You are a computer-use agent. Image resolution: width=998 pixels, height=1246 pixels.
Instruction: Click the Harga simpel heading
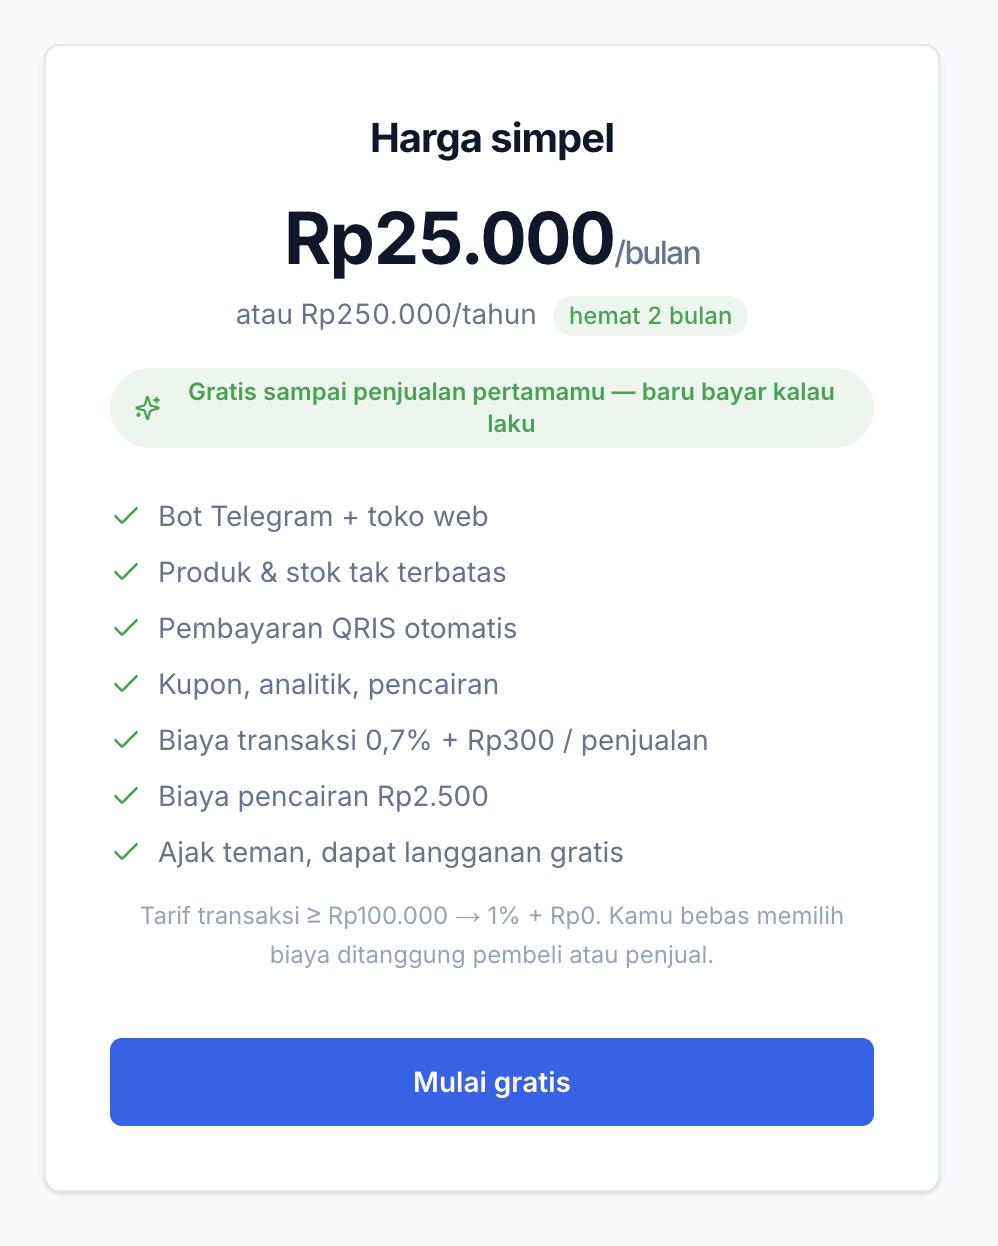pos(492,139)
